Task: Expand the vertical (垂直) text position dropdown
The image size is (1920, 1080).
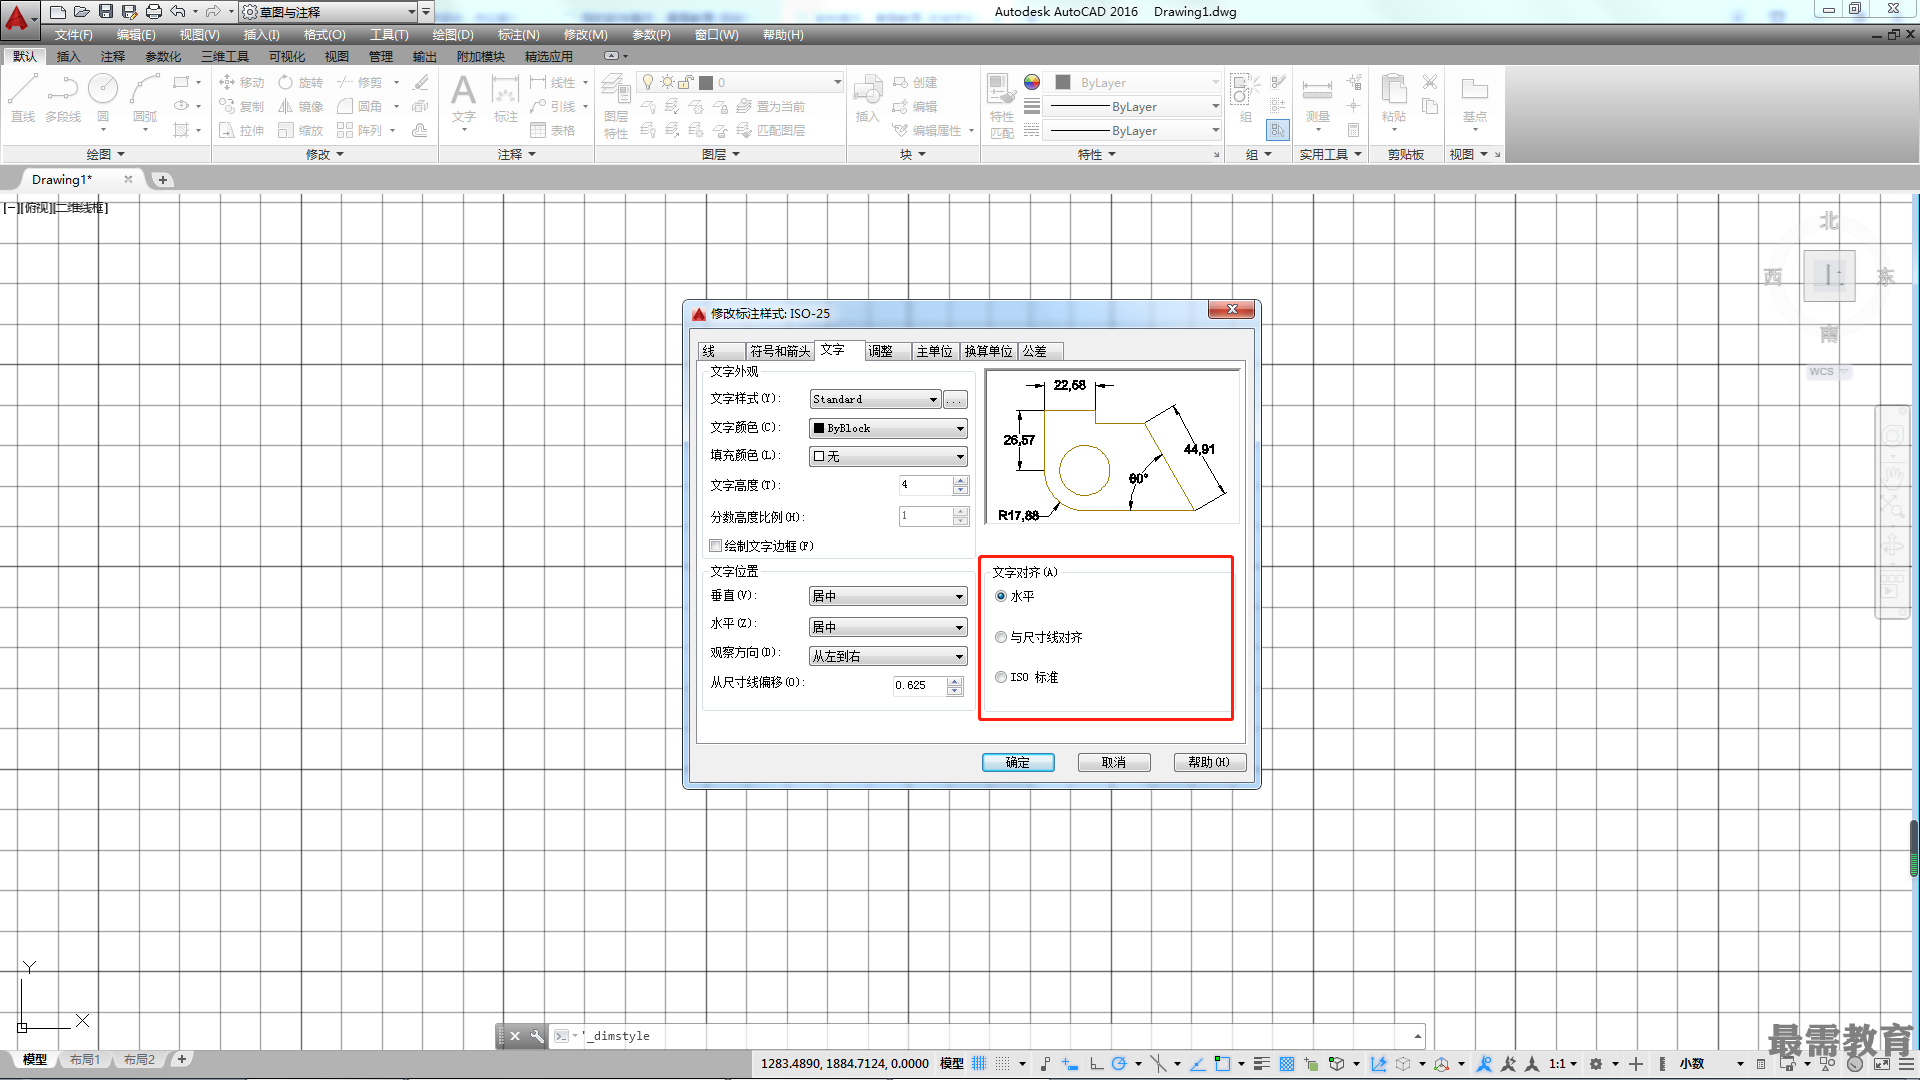Action: pyautogui.click(x=888, y=596)
